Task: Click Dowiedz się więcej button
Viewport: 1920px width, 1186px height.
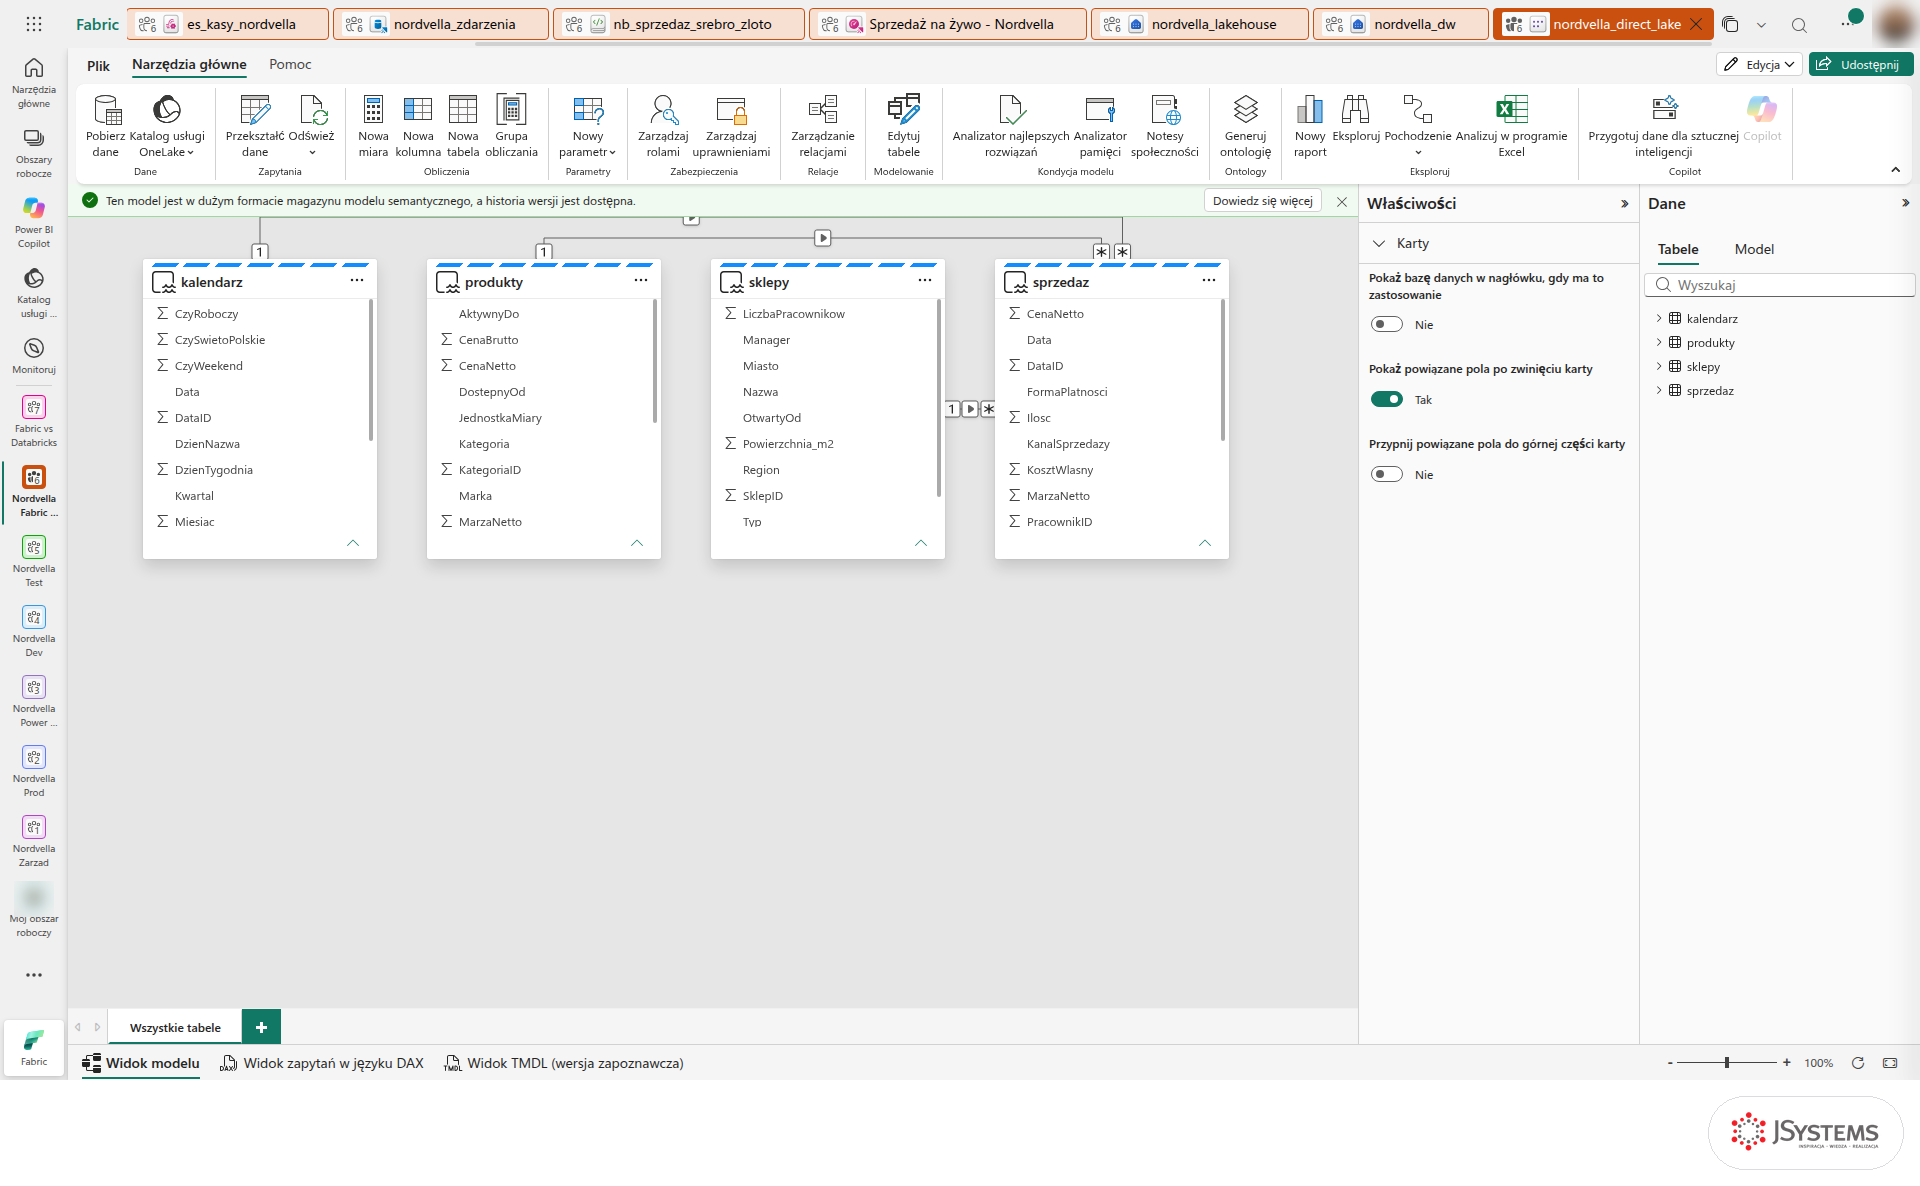Action: (1262, 201)
